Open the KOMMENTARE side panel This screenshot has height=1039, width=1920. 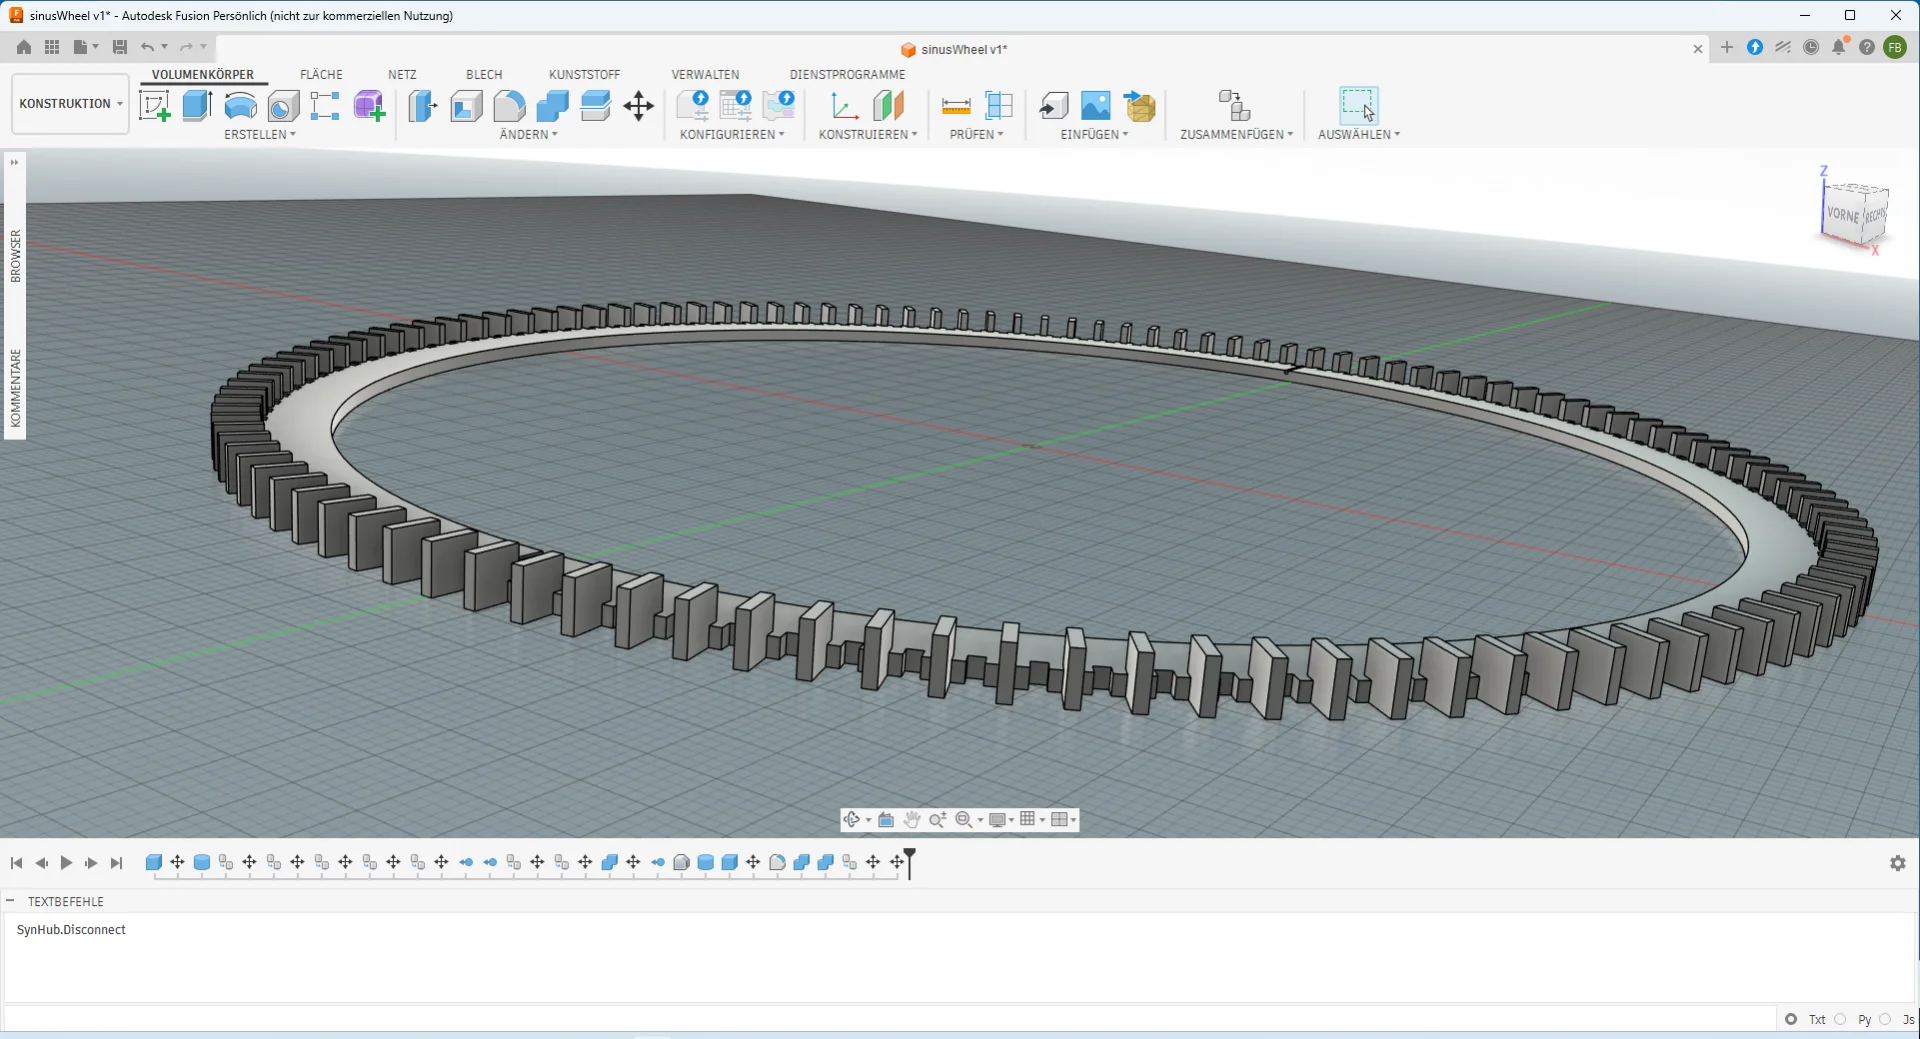pyautogui.click(x=15, y=388)
